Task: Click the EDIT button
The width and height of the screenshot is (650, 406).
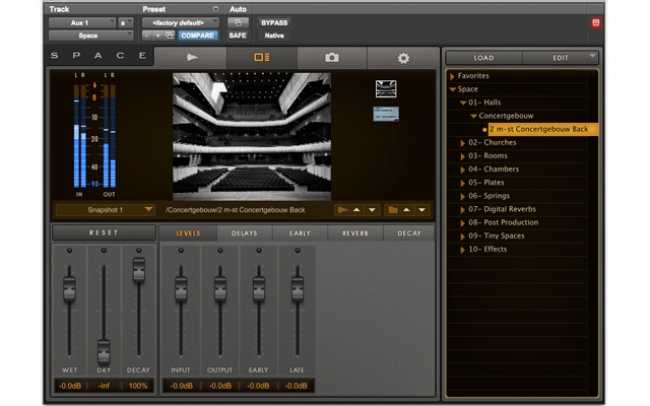Action: coord(560,58)
